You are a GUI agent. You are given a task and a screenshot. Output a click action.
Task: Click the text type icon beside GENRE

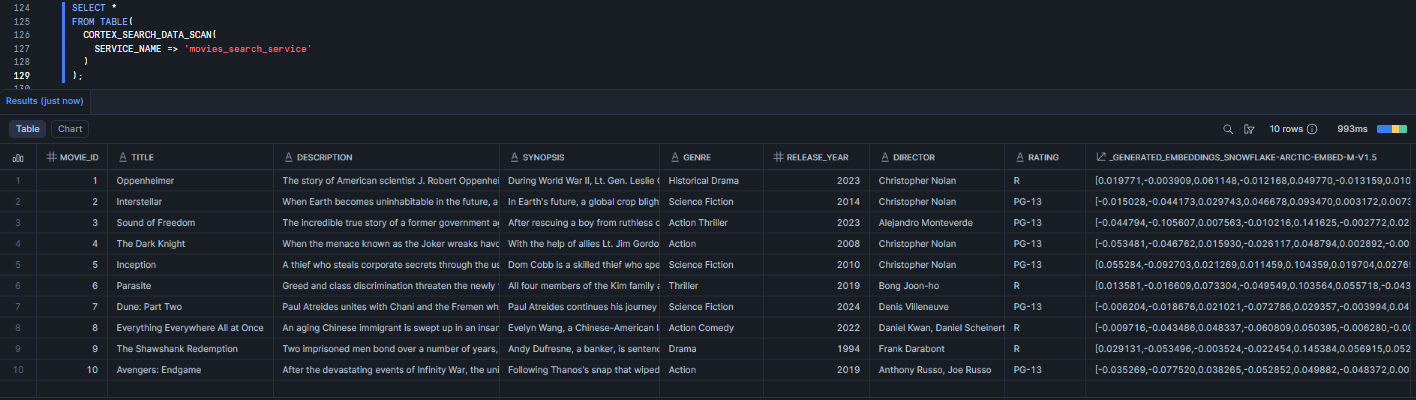pos(674,157)
